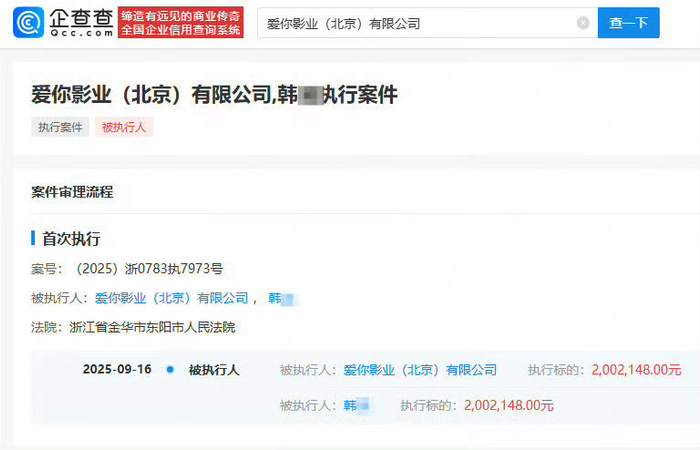The width and height of the screenshot is (700, 450).
Task: Click the Qcc logo icon
Action: (29, 22)
